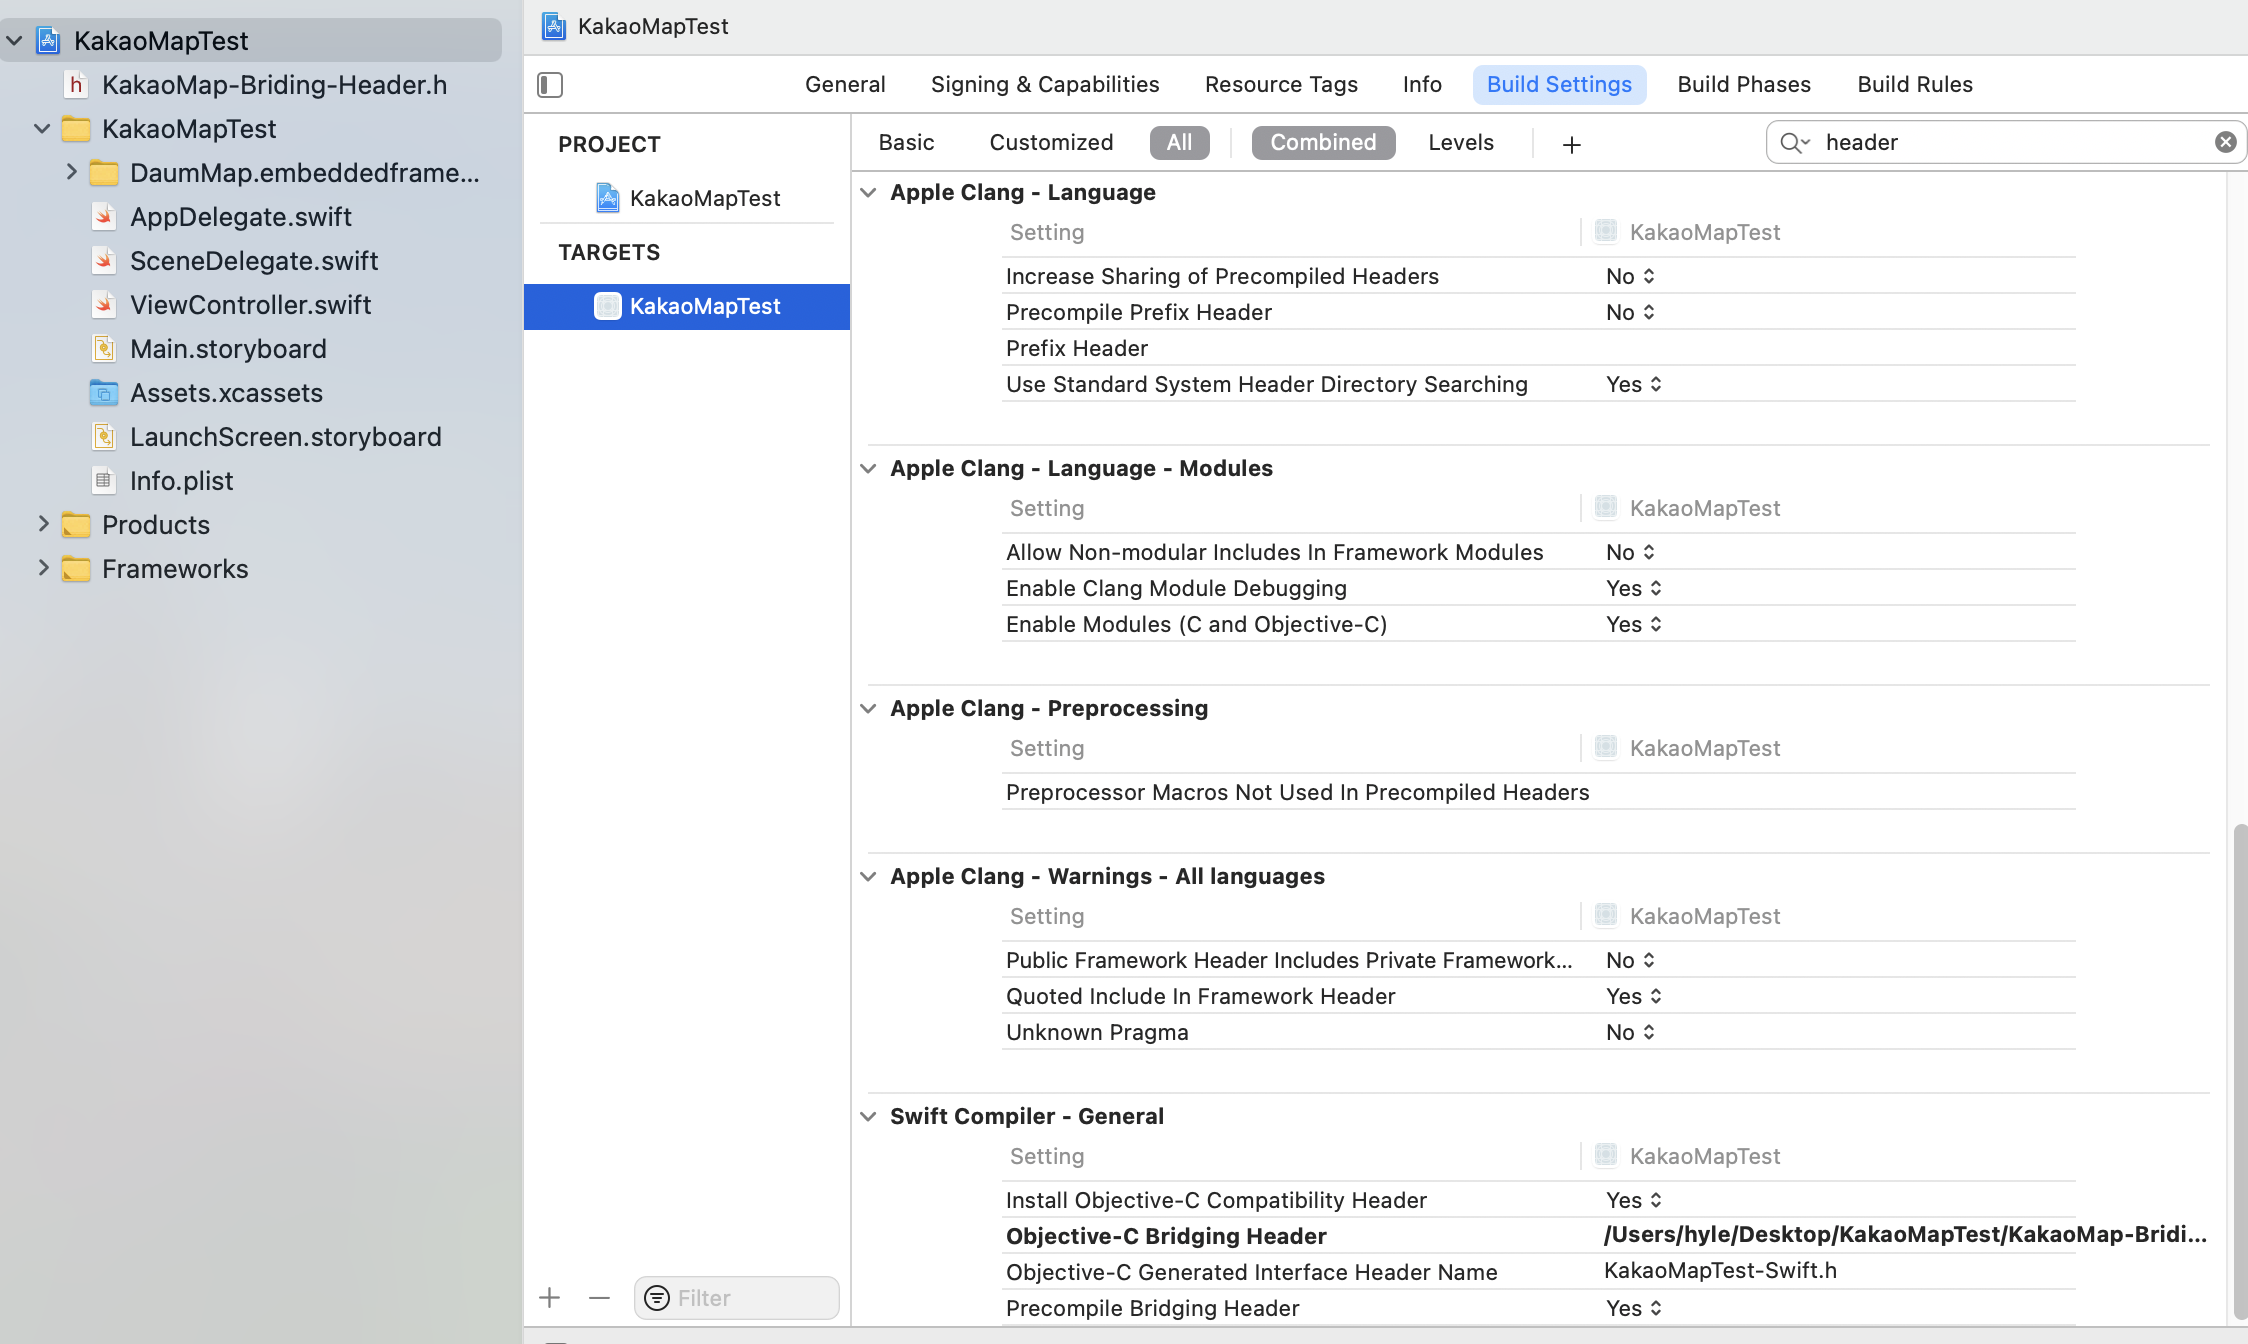Collapse the KakaoMapTest project root in navigator
The height and width of the screenshot is (1344, 2248).
[x=15, y=41]
